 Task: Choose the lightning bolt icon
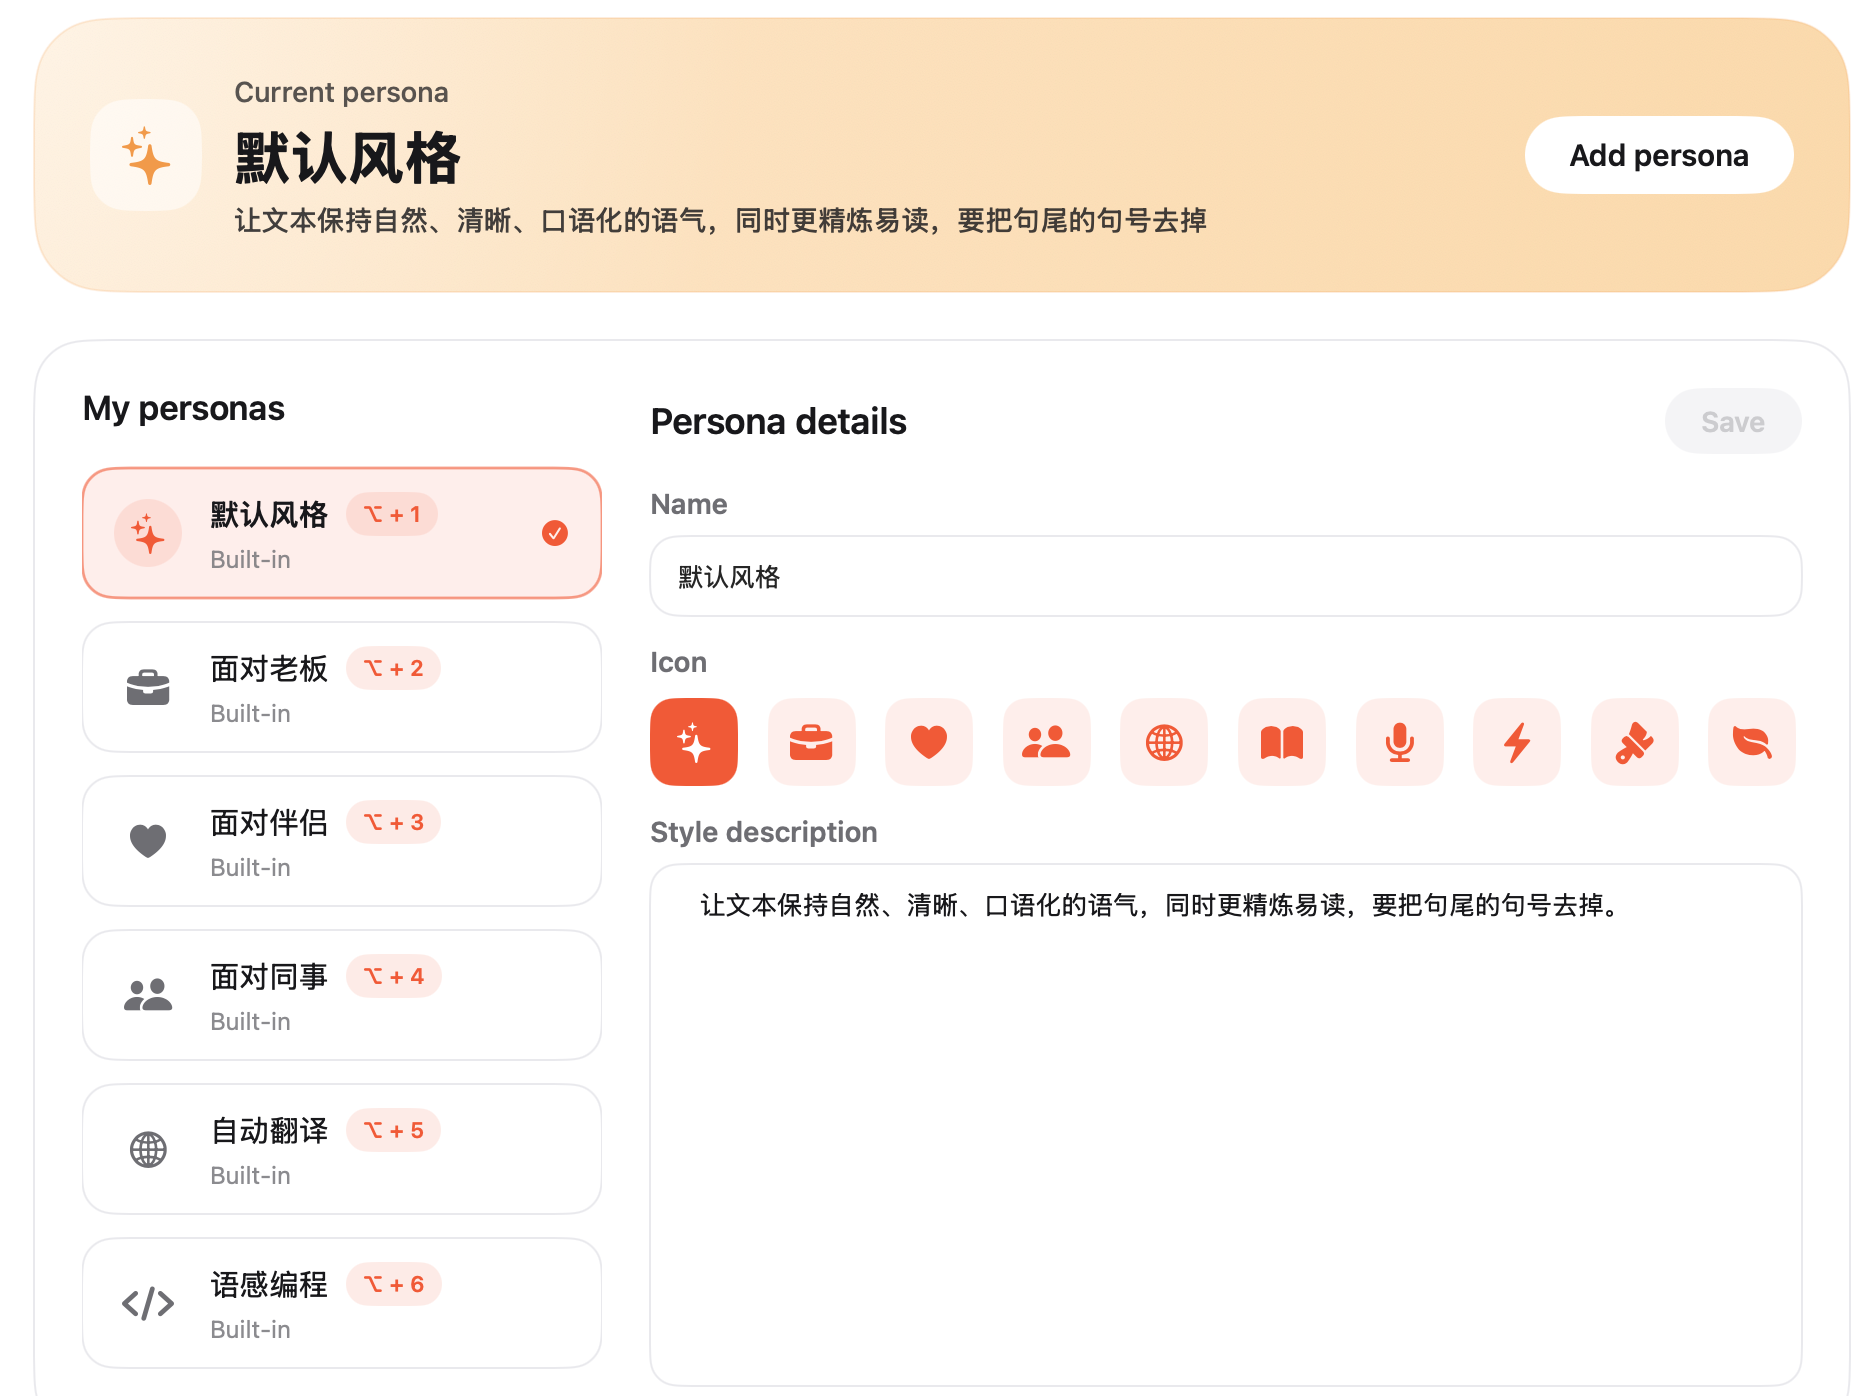(1517, 742)
